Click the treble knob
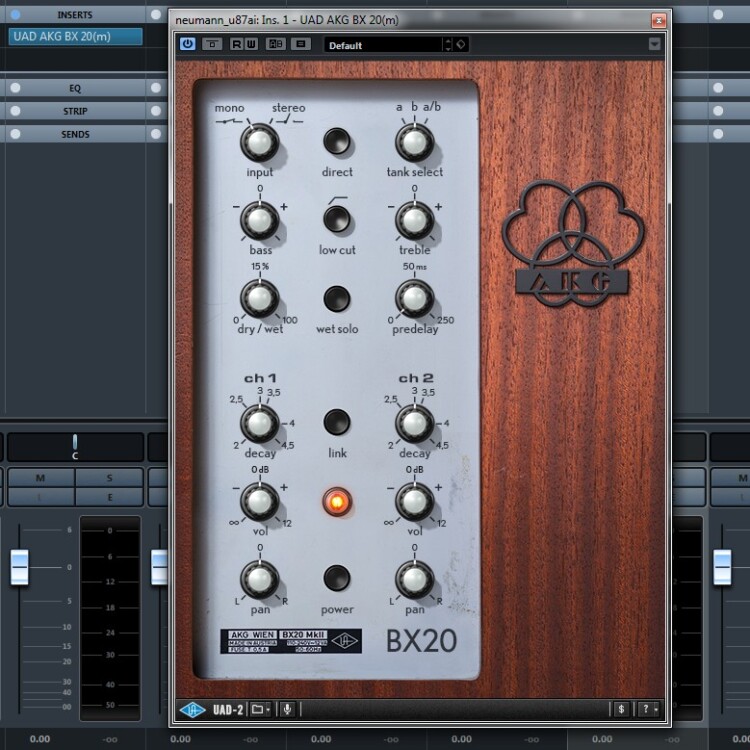The height and width of the screenshot is (750, 750). pyautogui.click(x=414, y=221)
